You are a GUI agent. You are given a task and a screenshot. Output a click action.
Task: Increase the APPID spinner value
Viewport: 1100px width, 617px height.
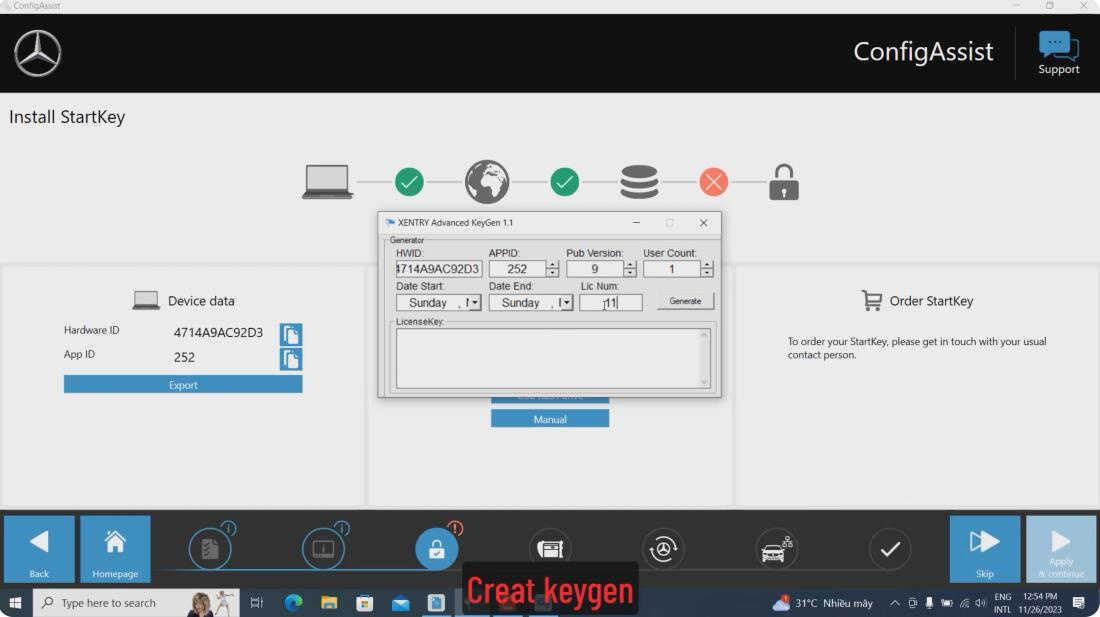553,265
